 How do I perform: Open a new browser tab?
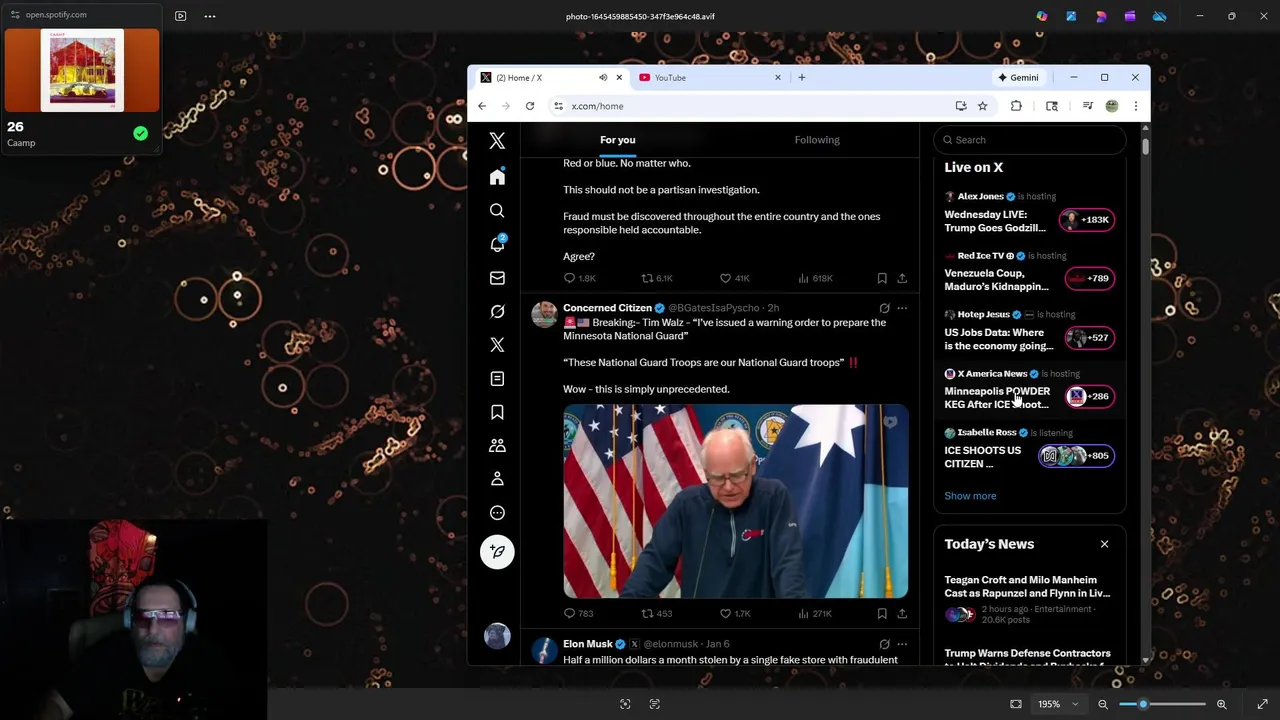801,77
